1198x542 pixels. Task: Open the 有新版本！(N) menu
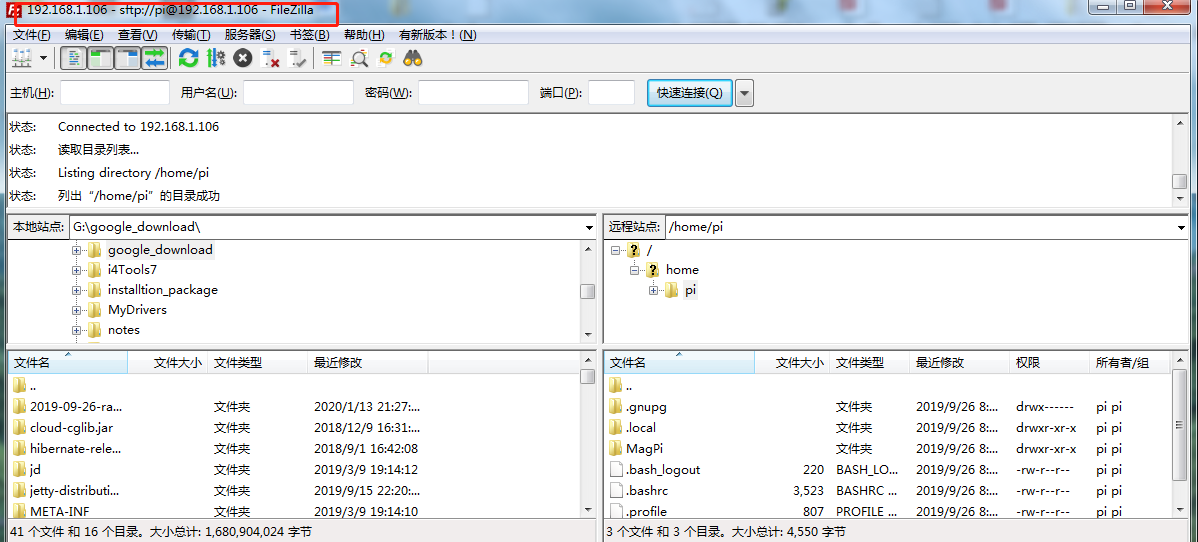tap(437, 35)
